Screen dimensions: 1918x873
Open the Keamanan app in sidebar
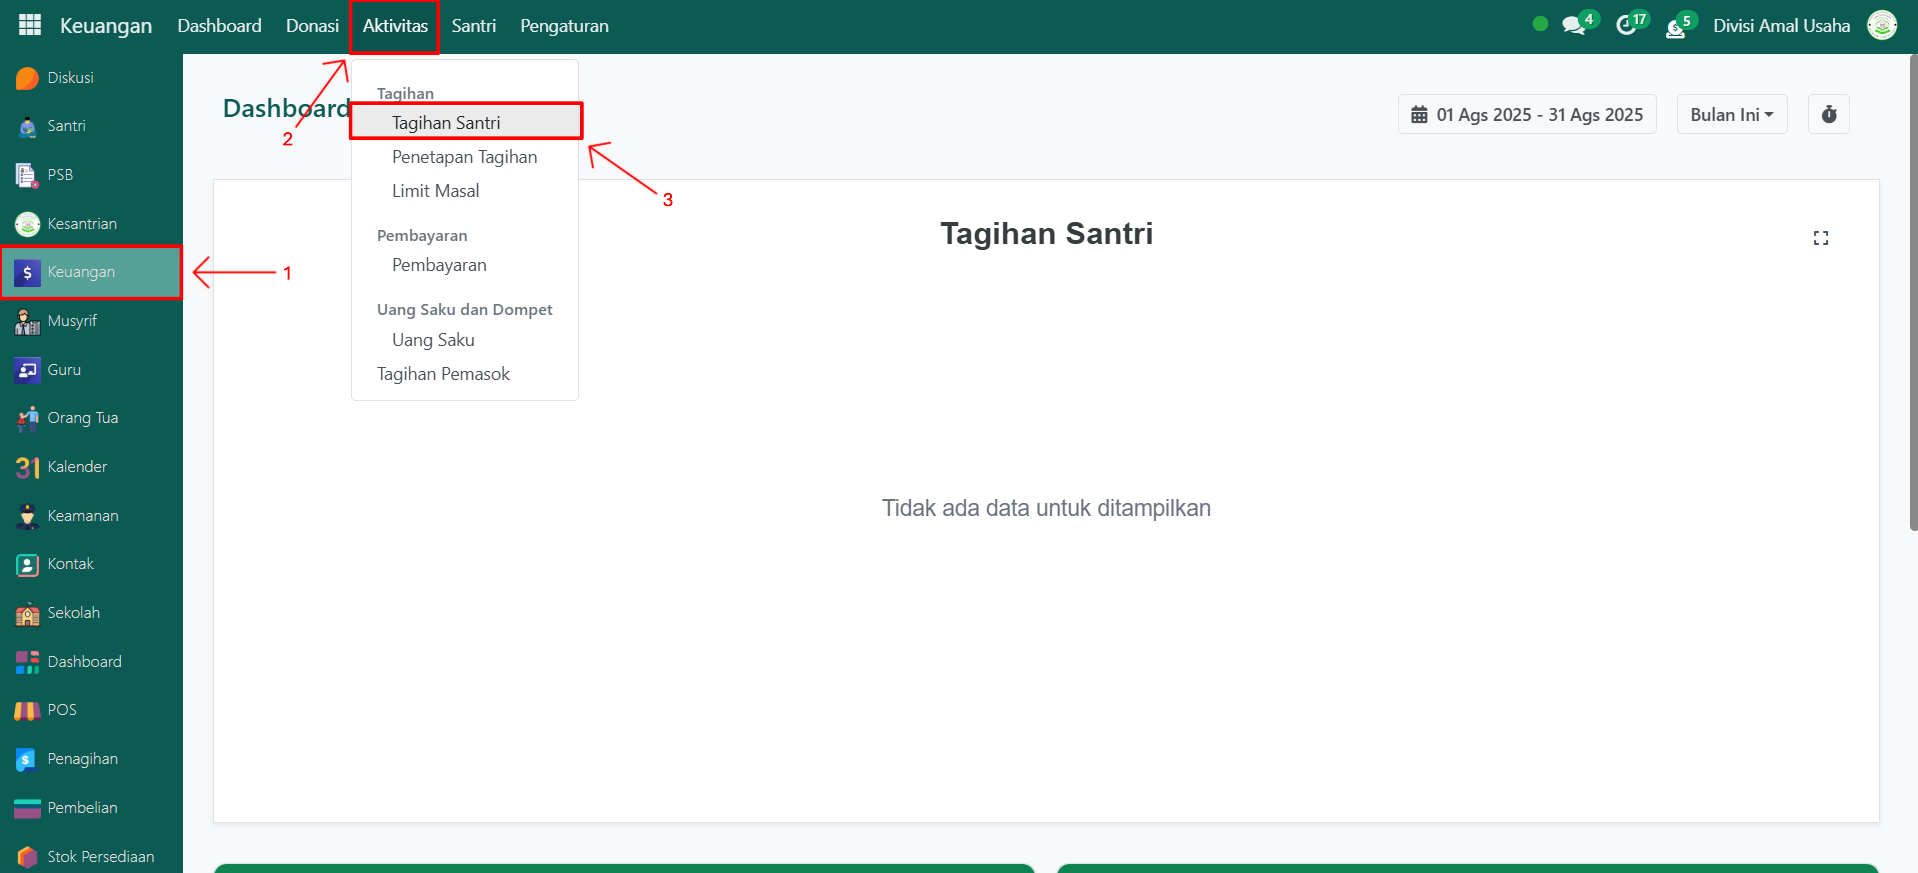tap(82, 516)
